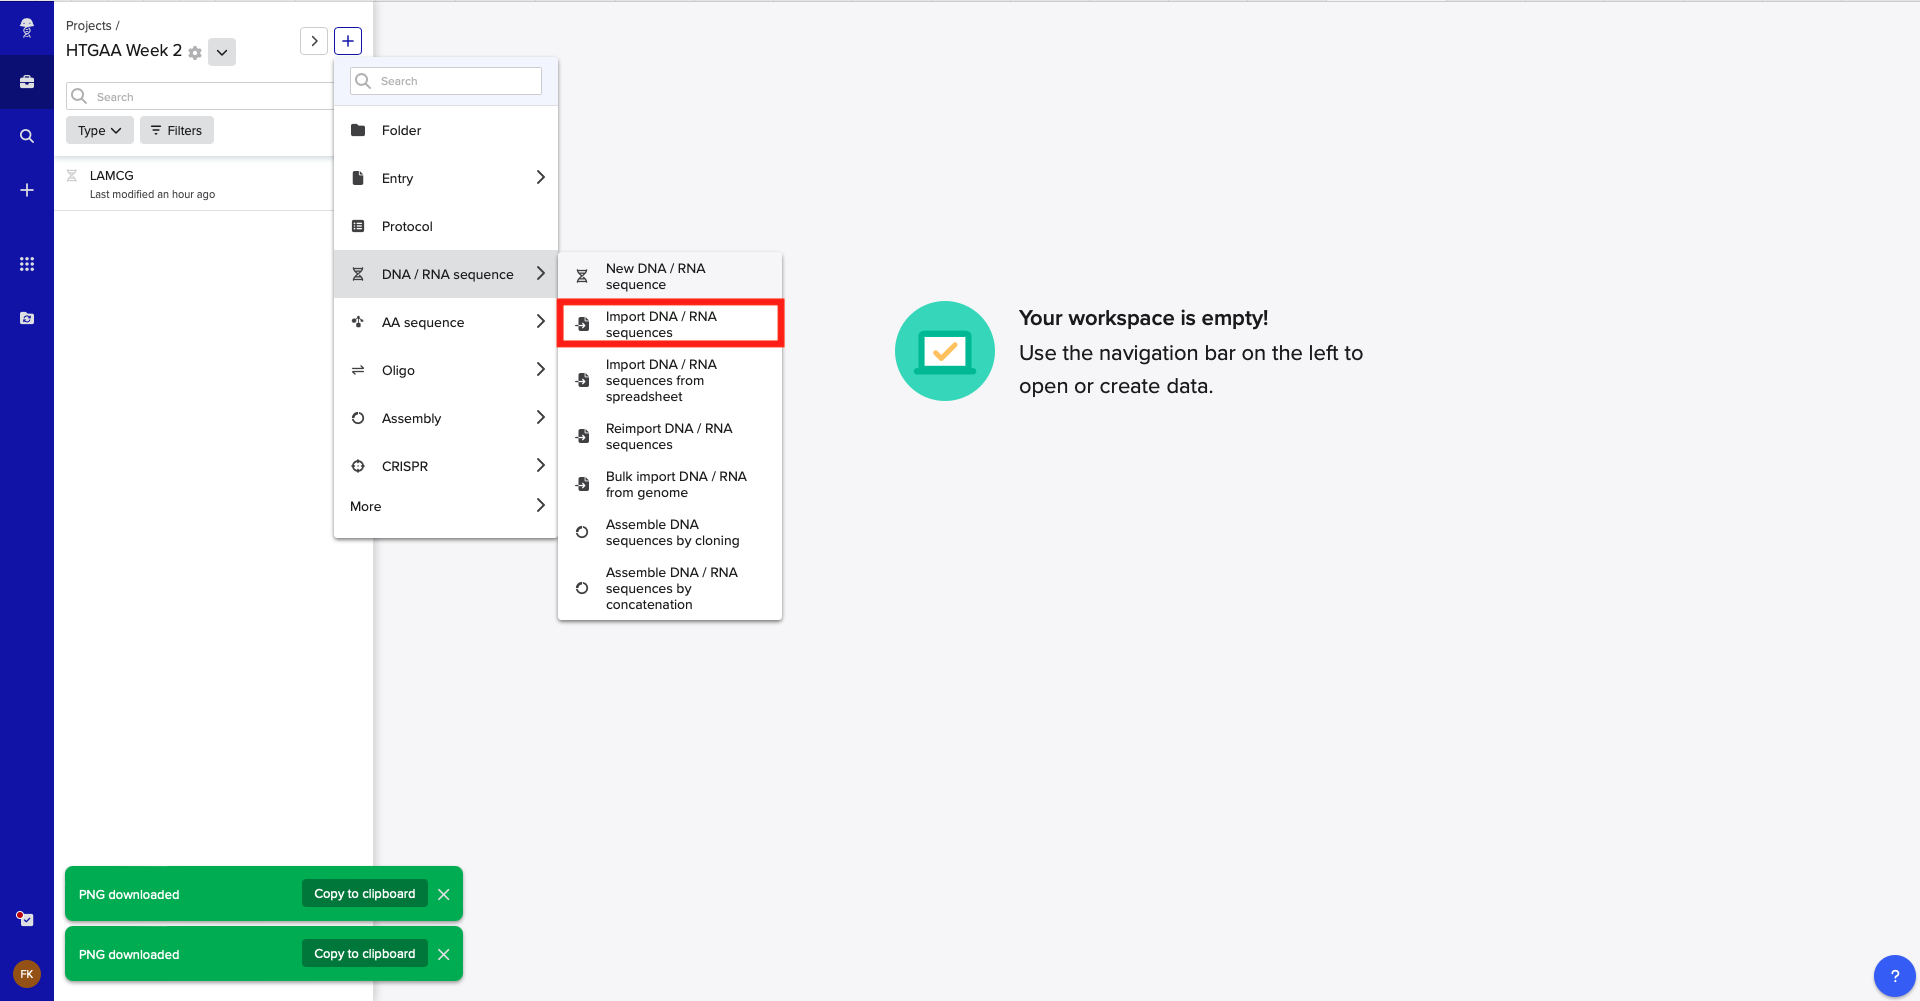Image resolution: width=1920 pixels, height=1001 pixels.
Task: Choose New DNA / RNA sequence option
Action: pos(670,276)
